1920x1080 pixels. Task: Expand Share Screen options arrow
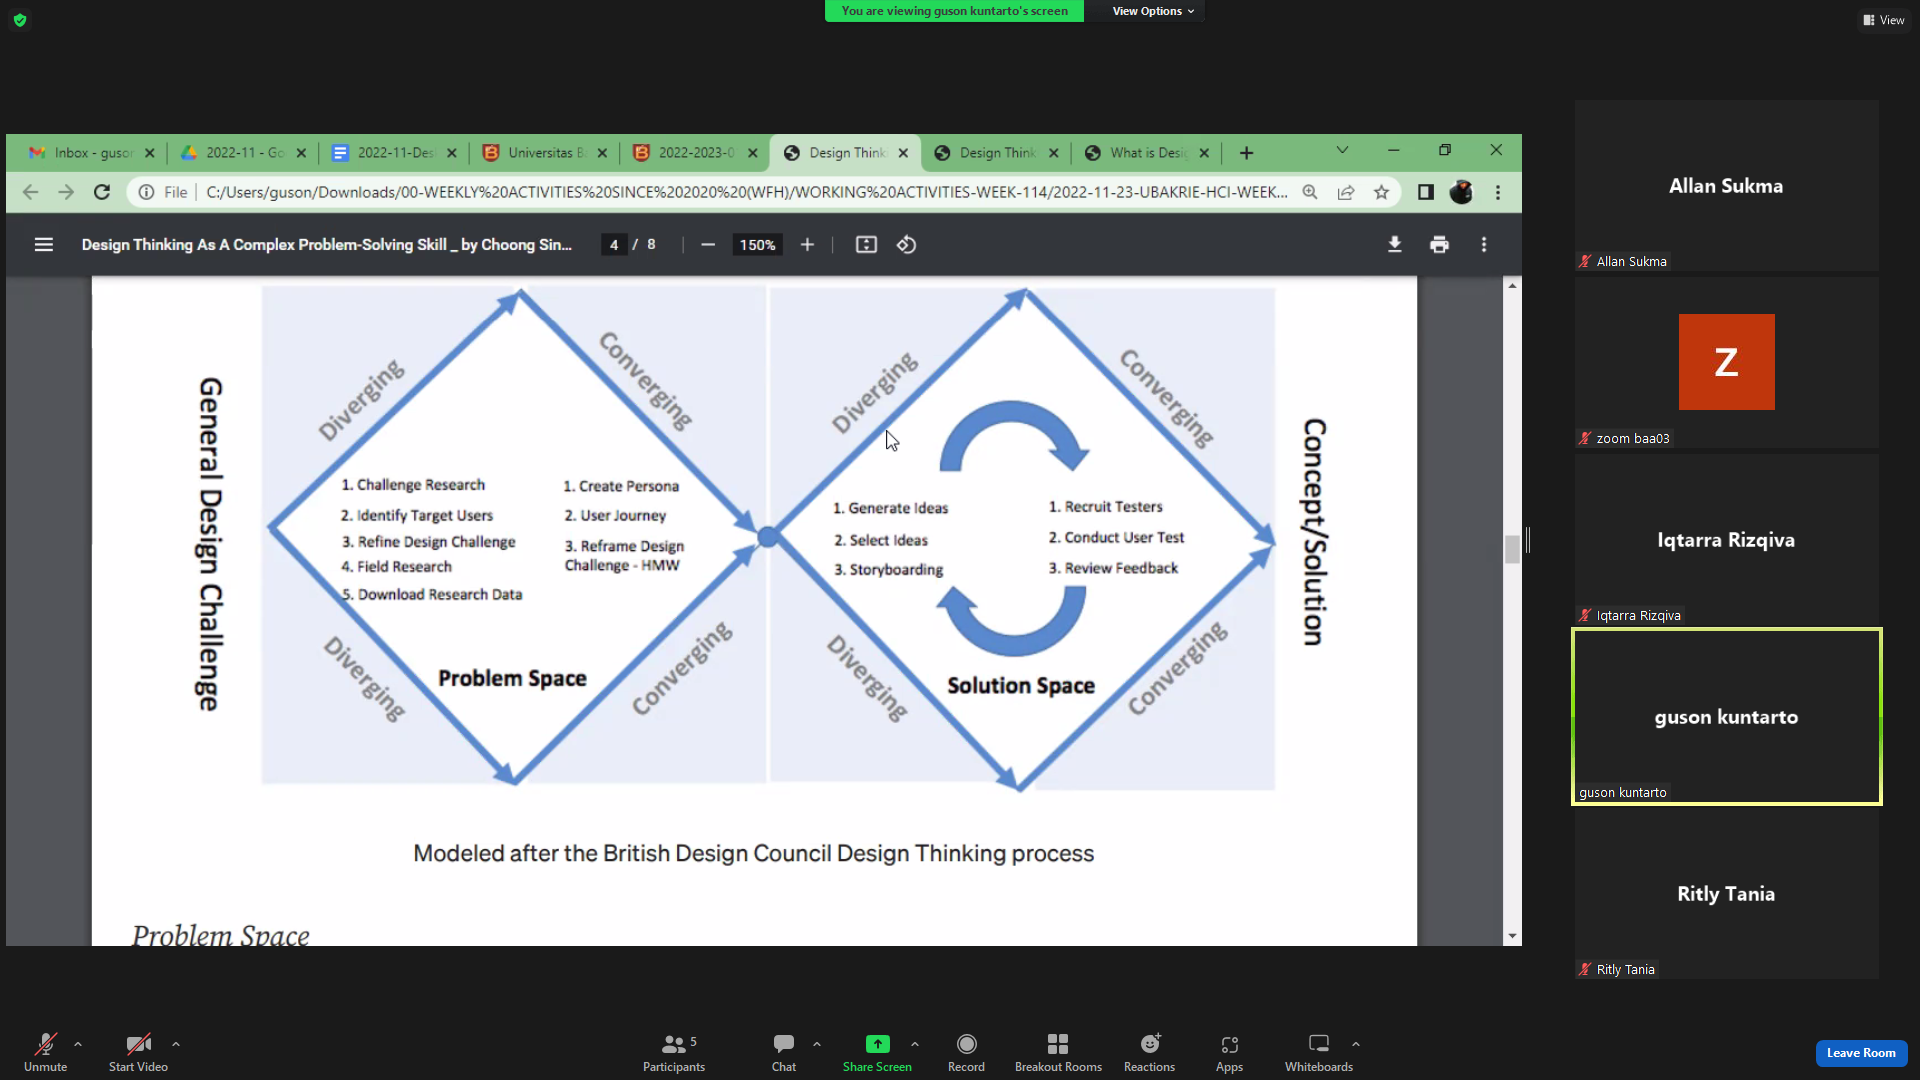915,1044
